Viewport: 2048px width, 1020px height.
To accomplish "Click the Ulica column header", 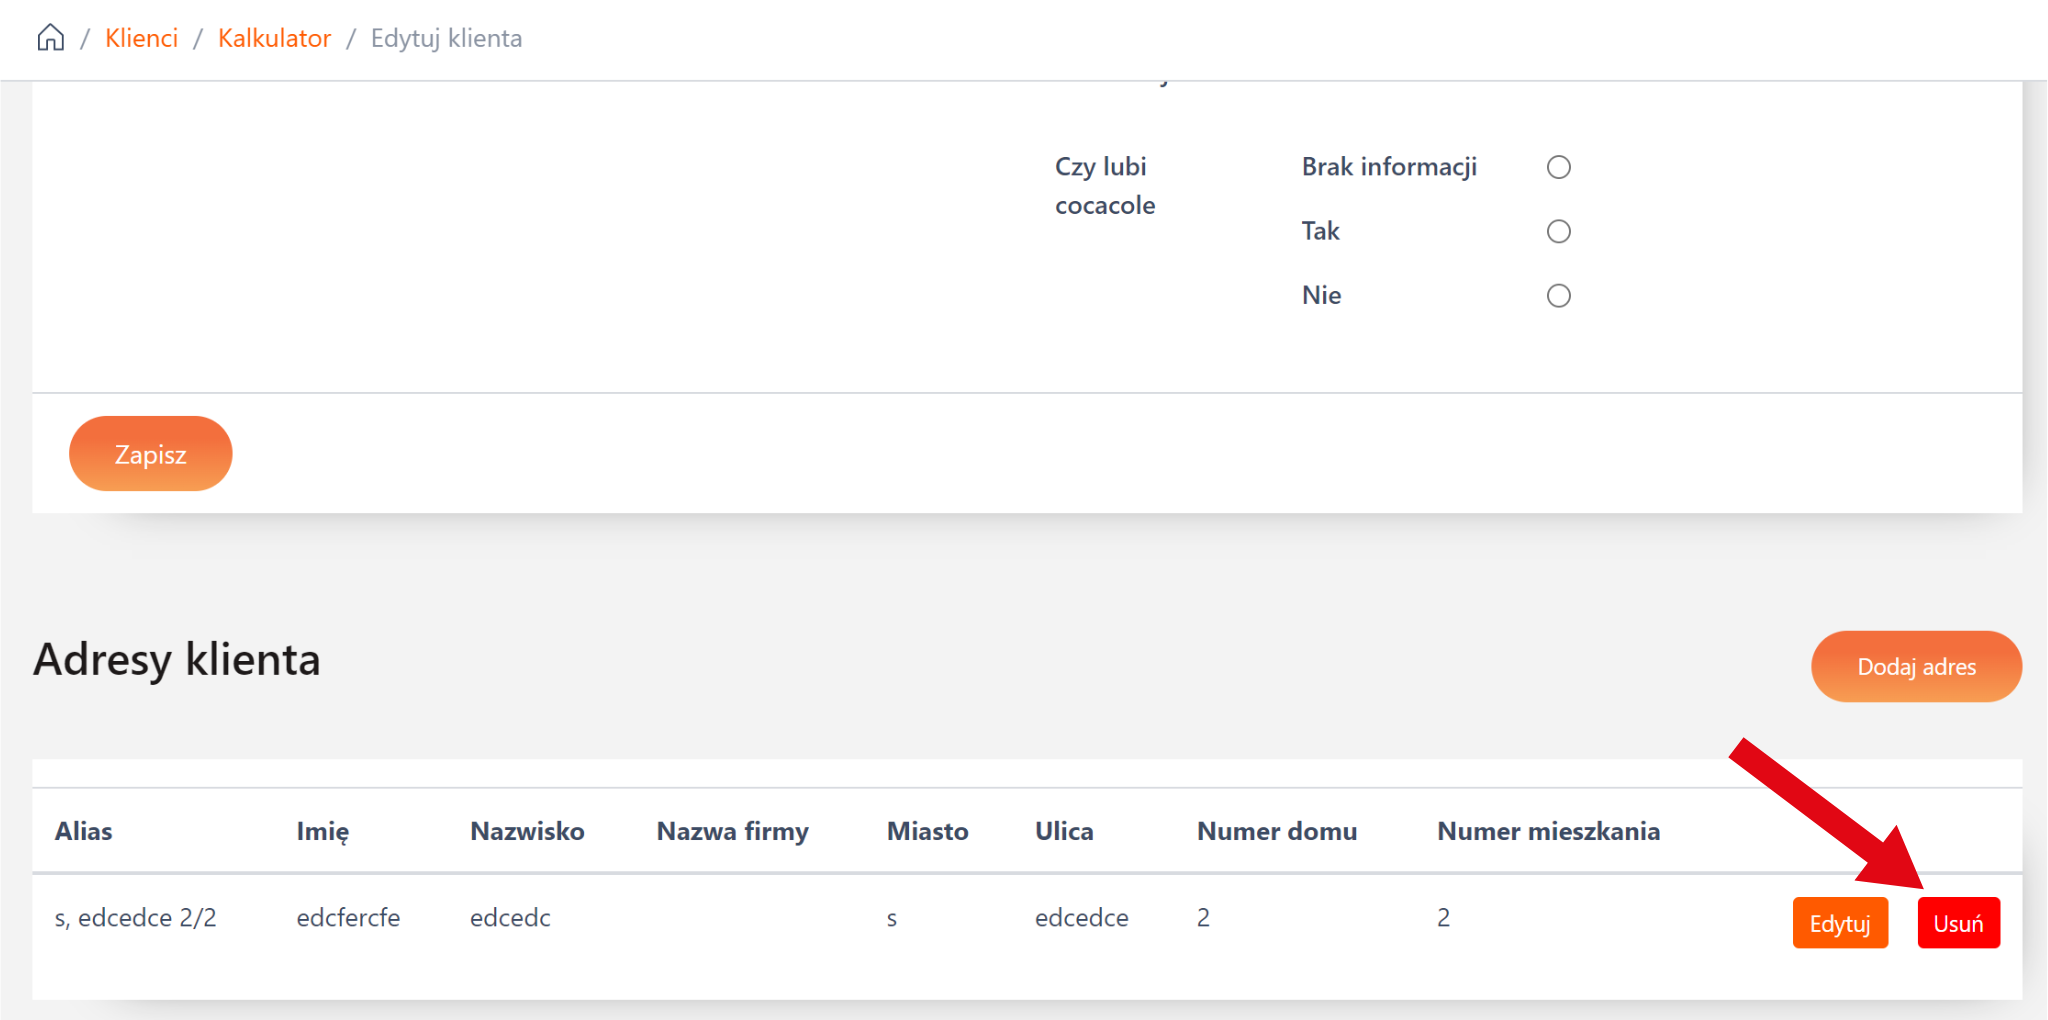I will coord(1064,831).
